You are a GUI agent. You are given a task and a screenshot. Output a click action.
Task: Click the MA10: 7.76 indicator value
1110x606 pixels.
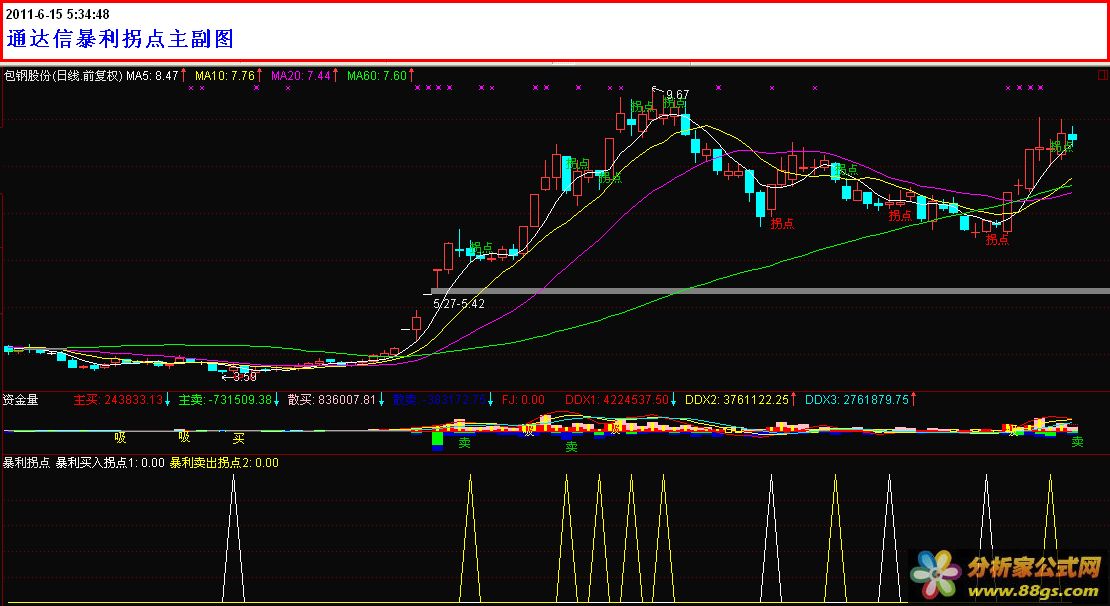click(x=224, y=75)
